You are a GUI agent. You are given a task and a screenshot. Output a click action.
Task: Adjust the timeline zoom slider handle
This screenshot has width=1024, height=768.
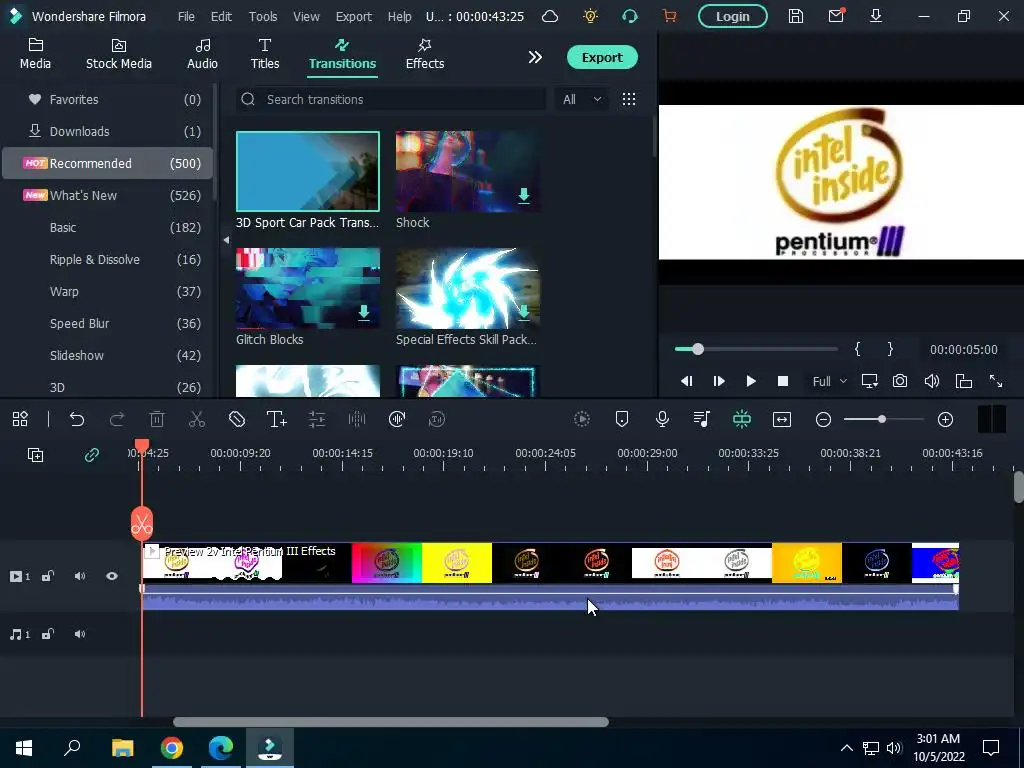pos(882,419)
